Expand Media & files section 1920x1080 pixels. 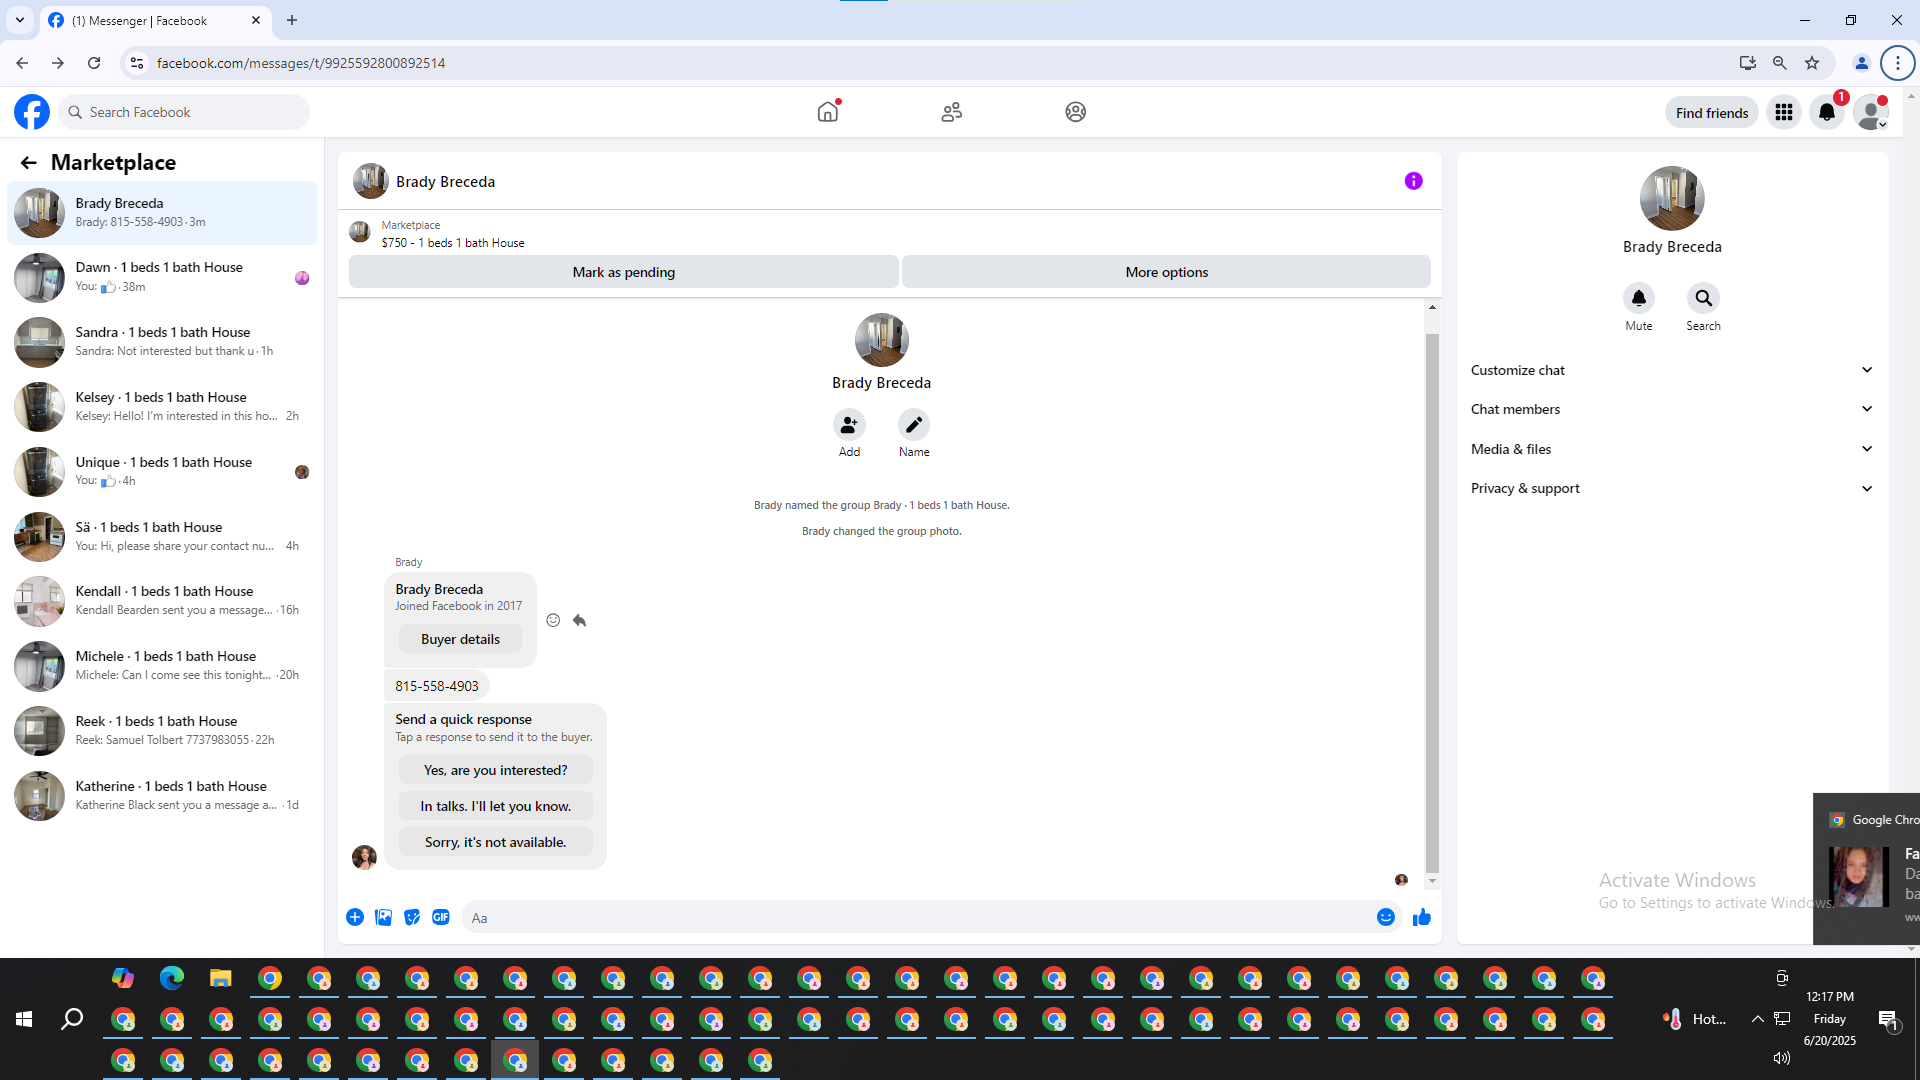pos(1671,449)
